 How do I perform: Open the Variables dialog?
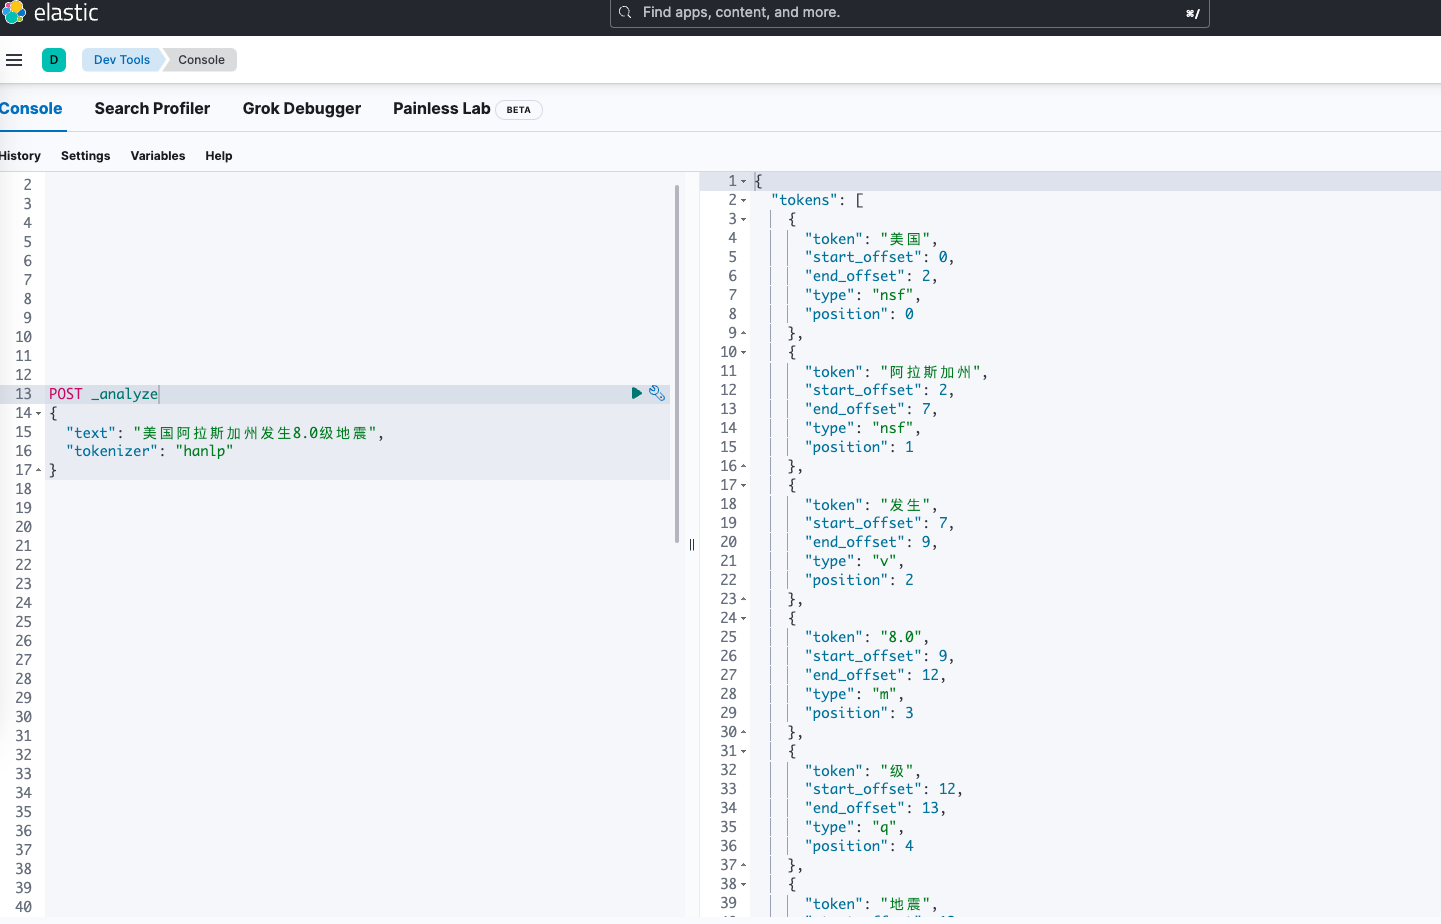click(158, 156)
